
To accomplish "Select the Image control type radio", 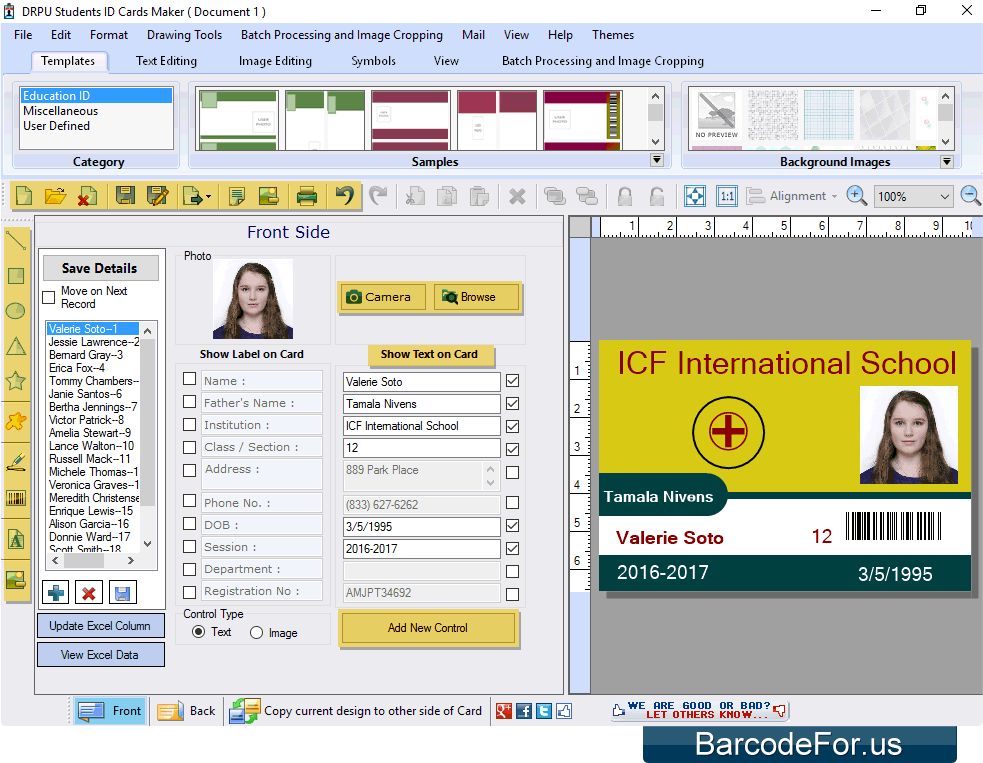I will coord(256,633).
